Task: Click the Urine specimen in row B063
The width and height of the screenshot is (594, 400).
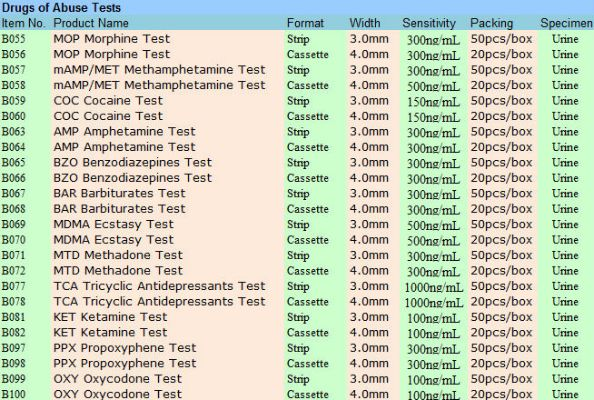Action: click(565, 132)
